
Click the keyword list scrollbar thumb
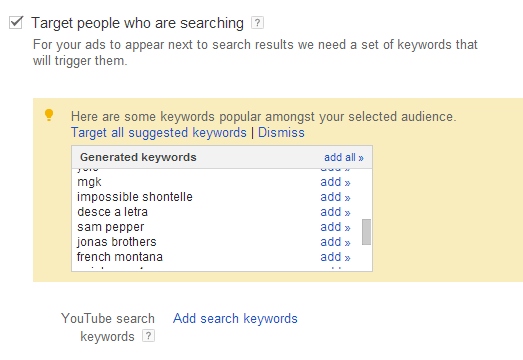366,232
